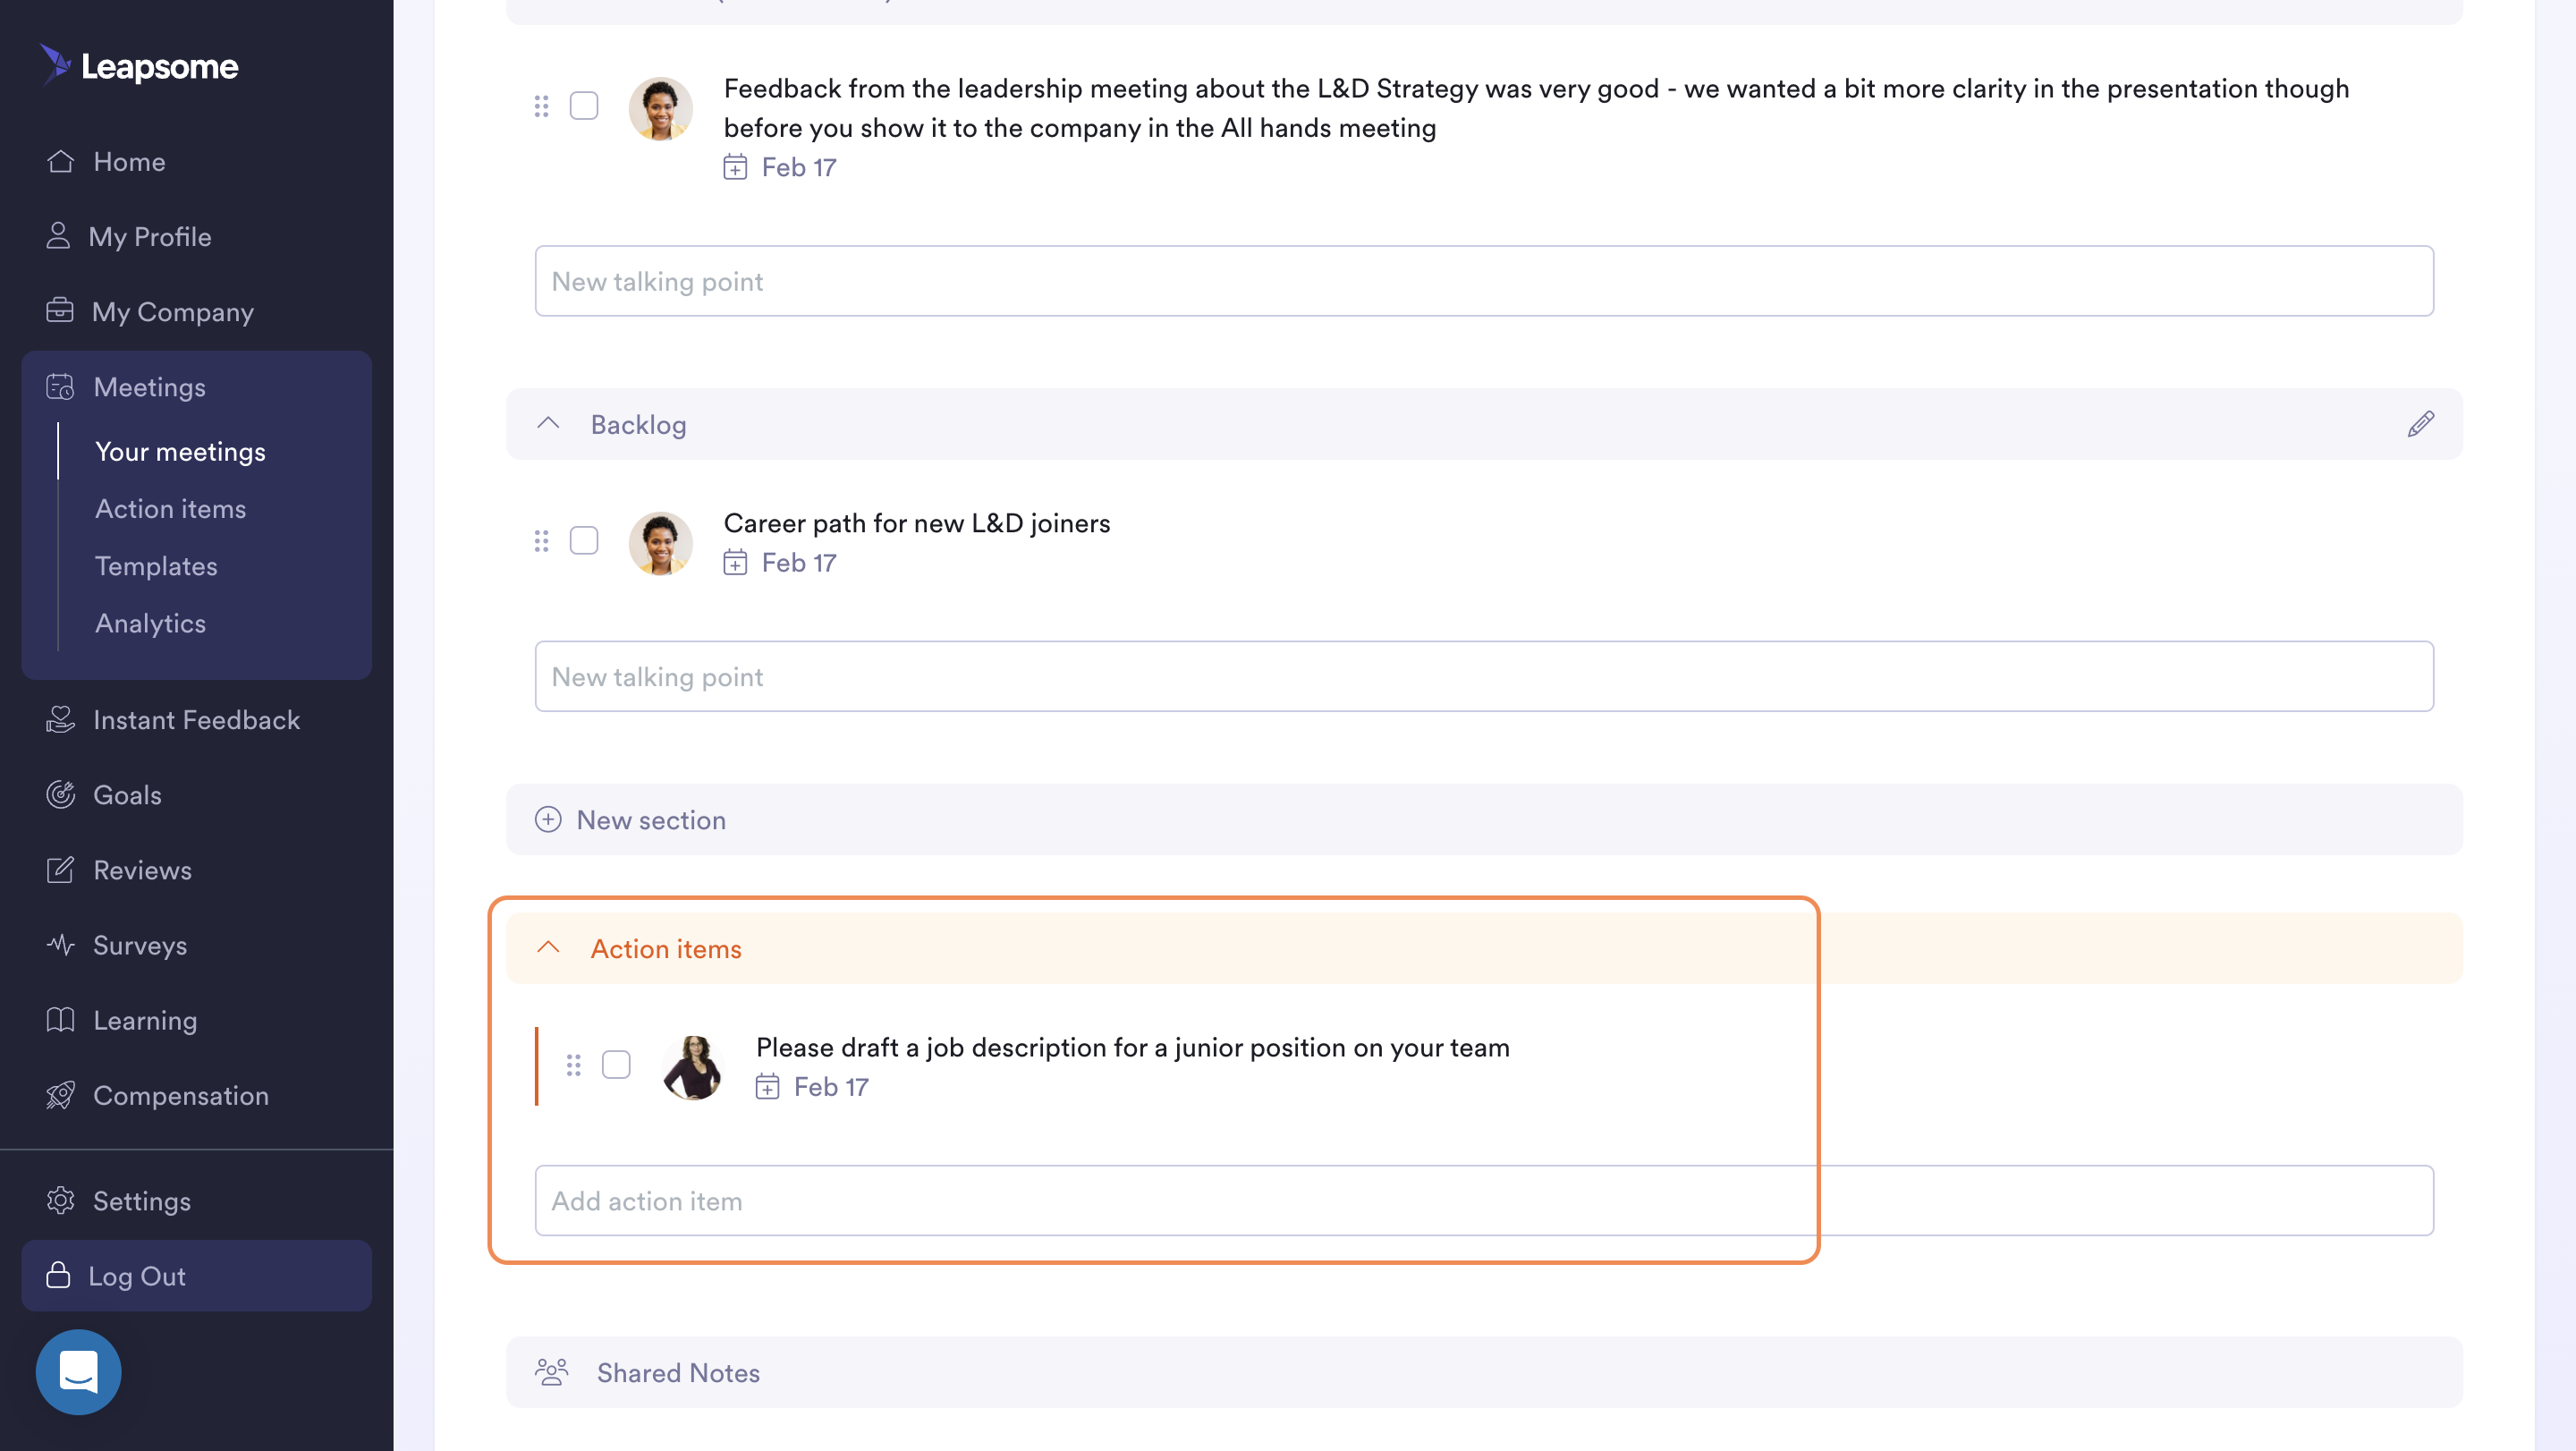Screen dimensions: 2576x1451
Task: Click the pencil edit icon for Backlog
Action: 2420,424
